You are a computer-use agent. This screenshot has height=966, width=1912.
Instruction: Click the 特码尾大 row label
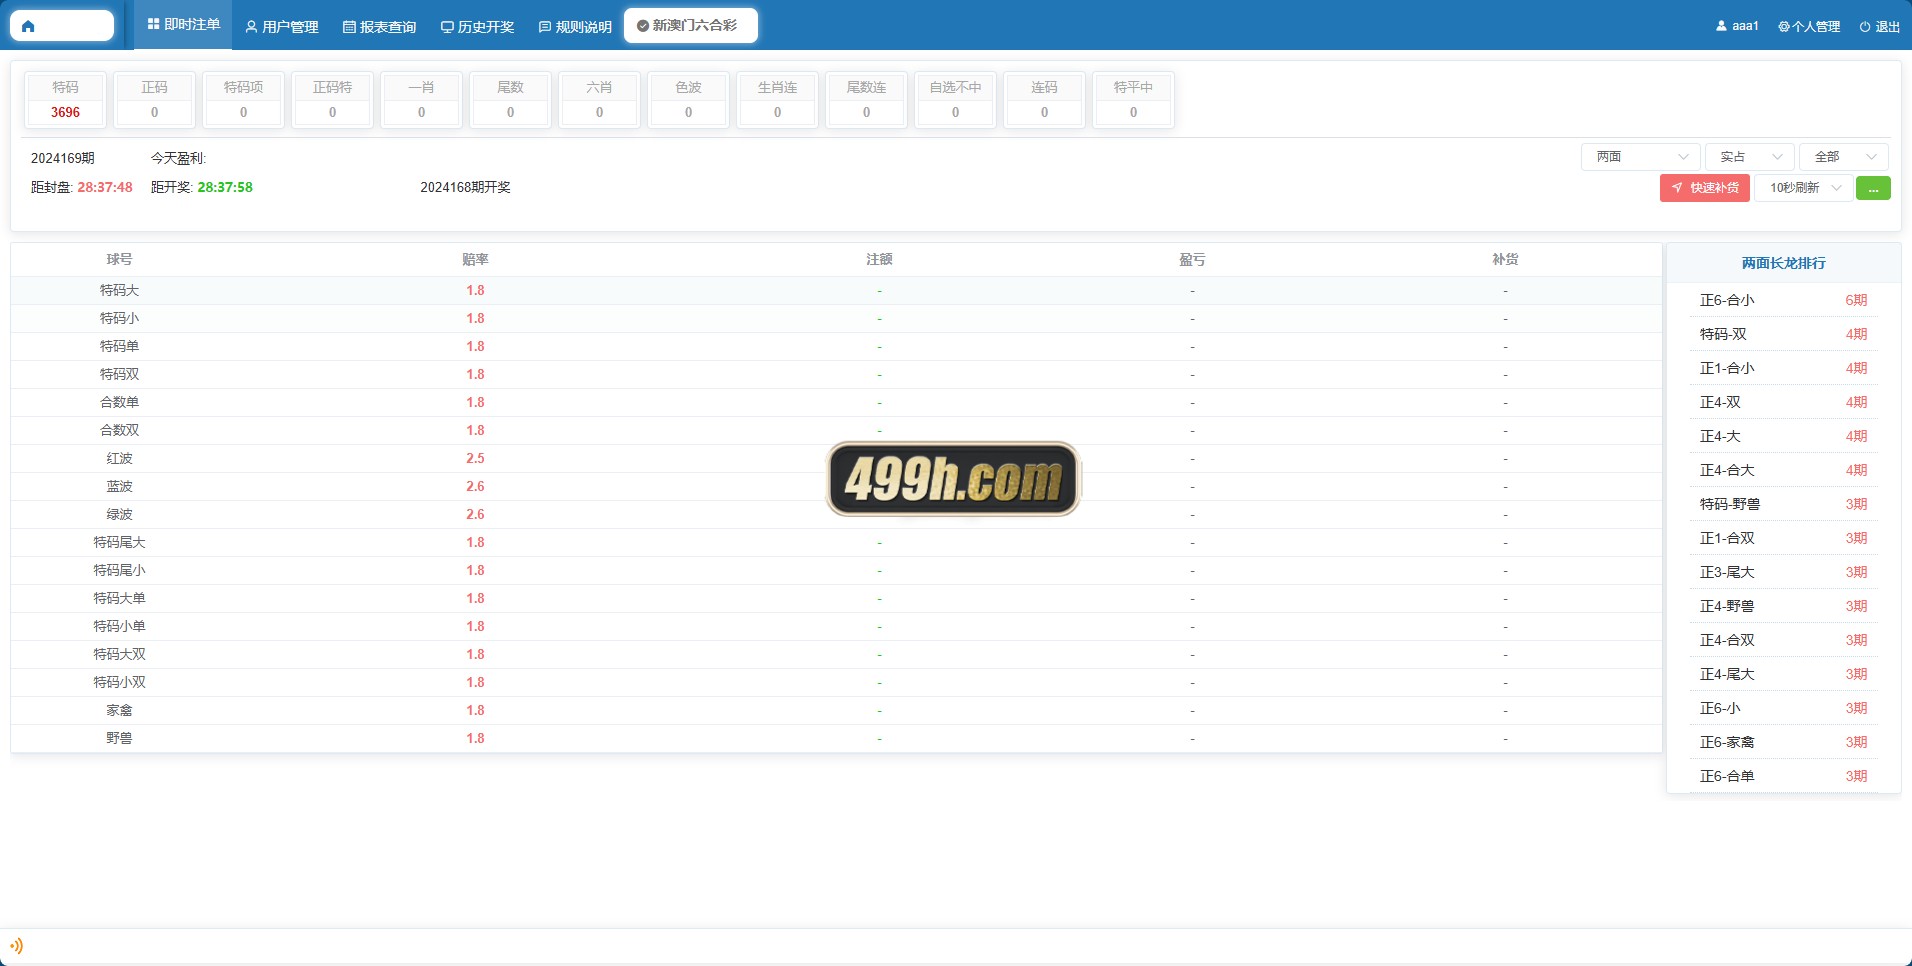[x=119, y=542]
